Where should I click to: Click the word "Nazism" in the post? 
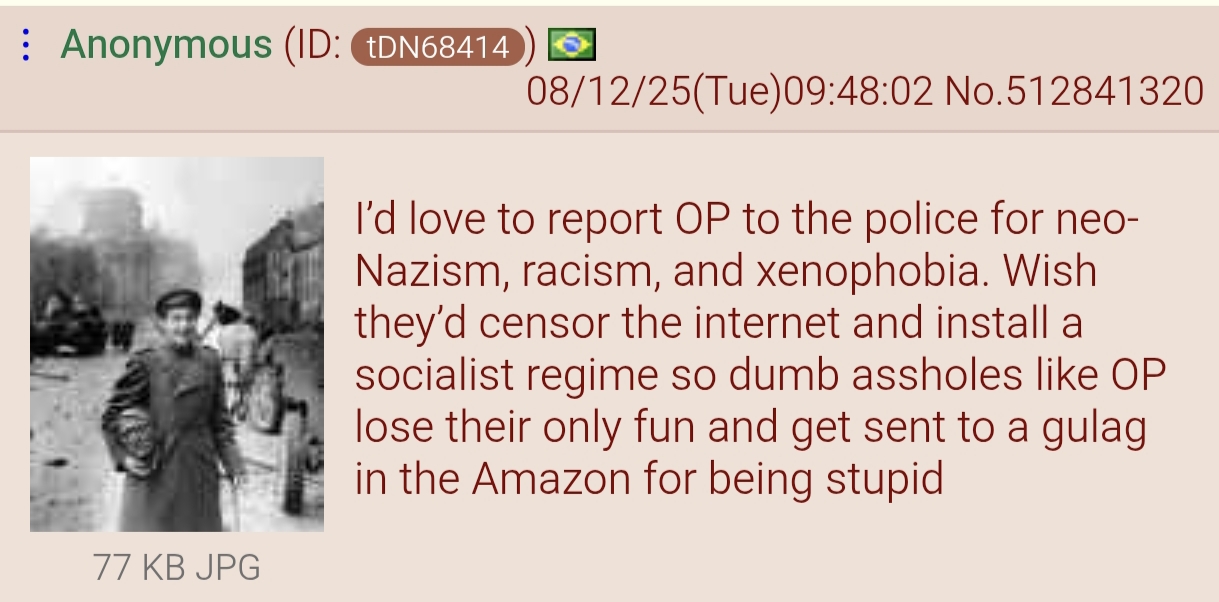pos(424,271)
